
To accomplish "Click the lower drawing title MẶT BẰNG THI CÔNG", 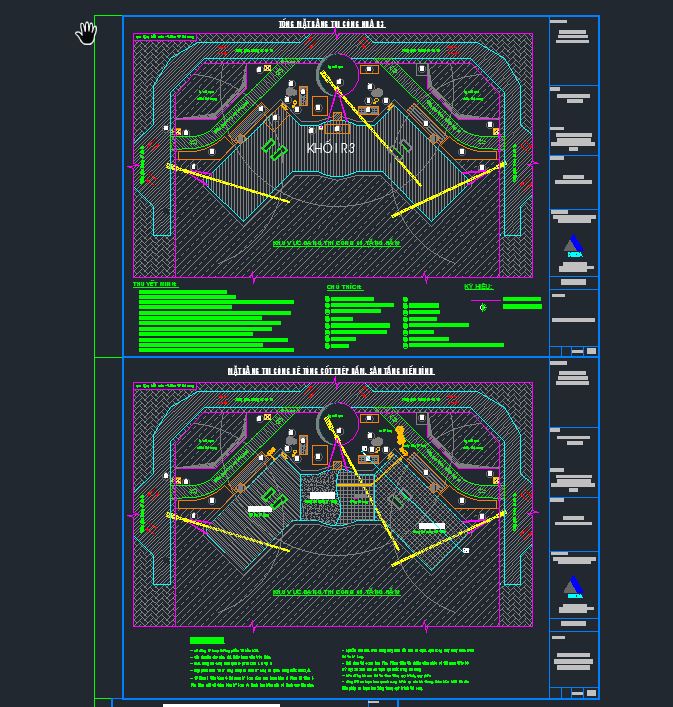I will tap(330, 371).
